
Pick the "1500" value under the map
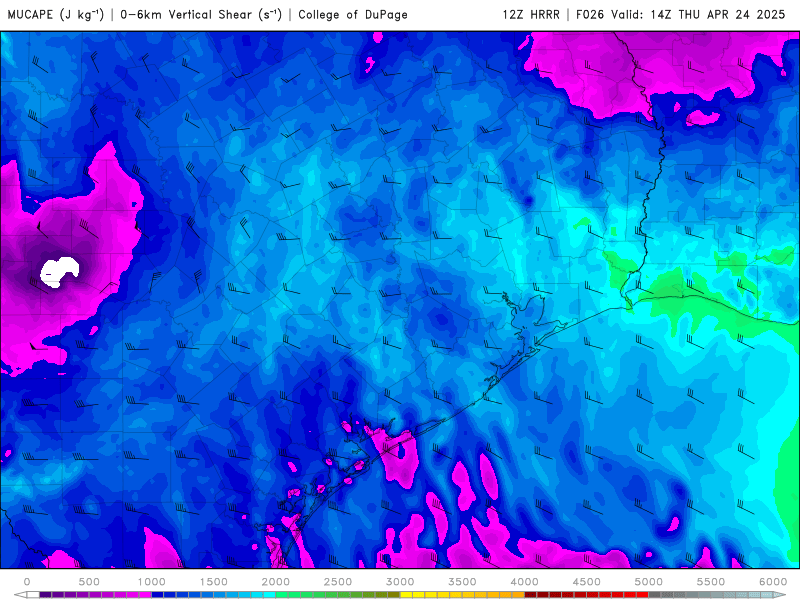point(213,582)
